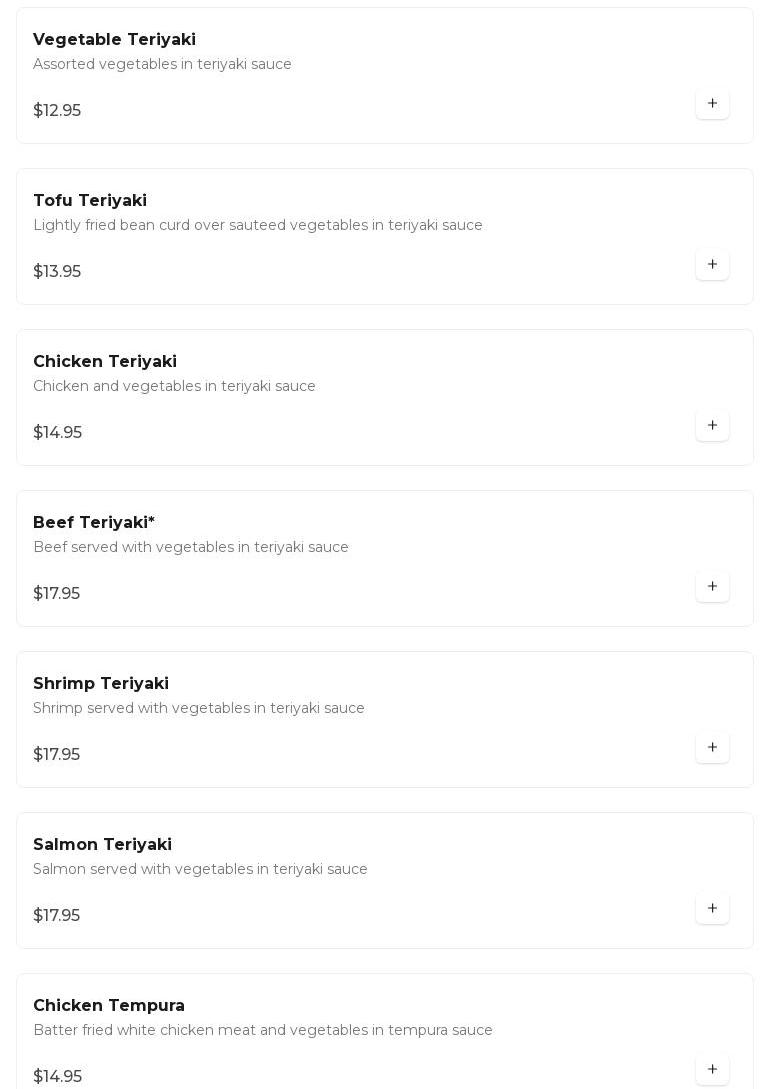Click the Chicken Tempura description text

click(263, 1031)
